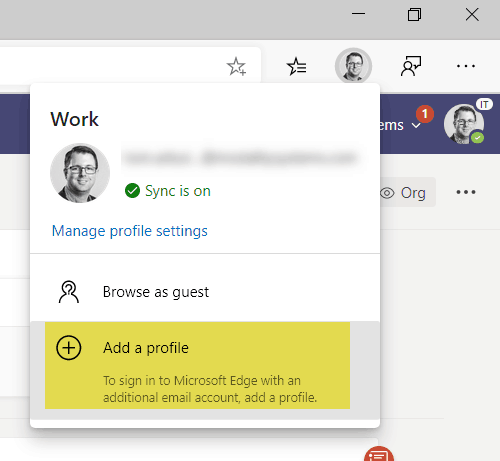The width and height of the screenshot is (500, 461).
Task: Open more options beside Org
Action: (466, 192)
